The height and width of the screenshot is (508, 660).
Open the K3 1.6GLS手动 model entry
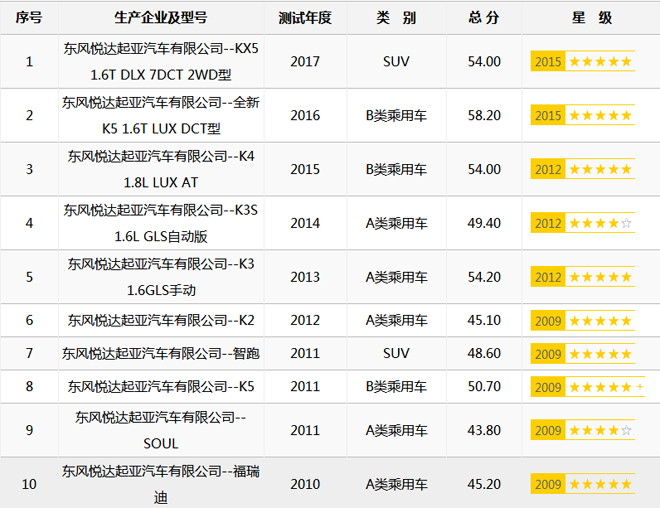click(x=161, y=277)
